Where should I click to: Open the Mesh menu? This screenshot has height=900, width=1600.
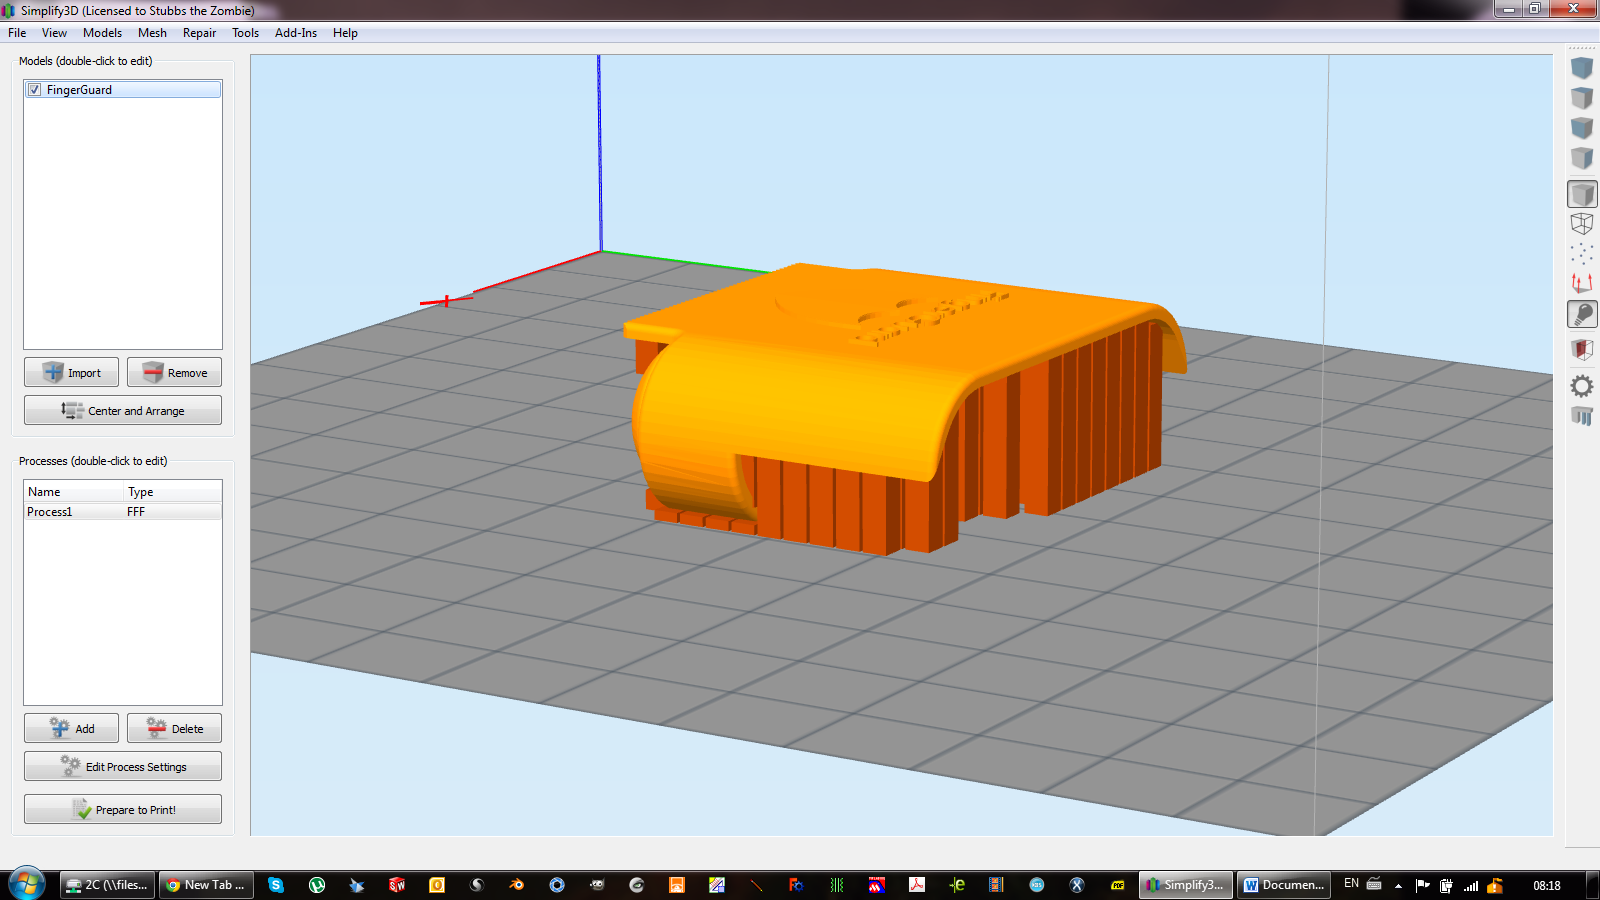pos(152,33)
